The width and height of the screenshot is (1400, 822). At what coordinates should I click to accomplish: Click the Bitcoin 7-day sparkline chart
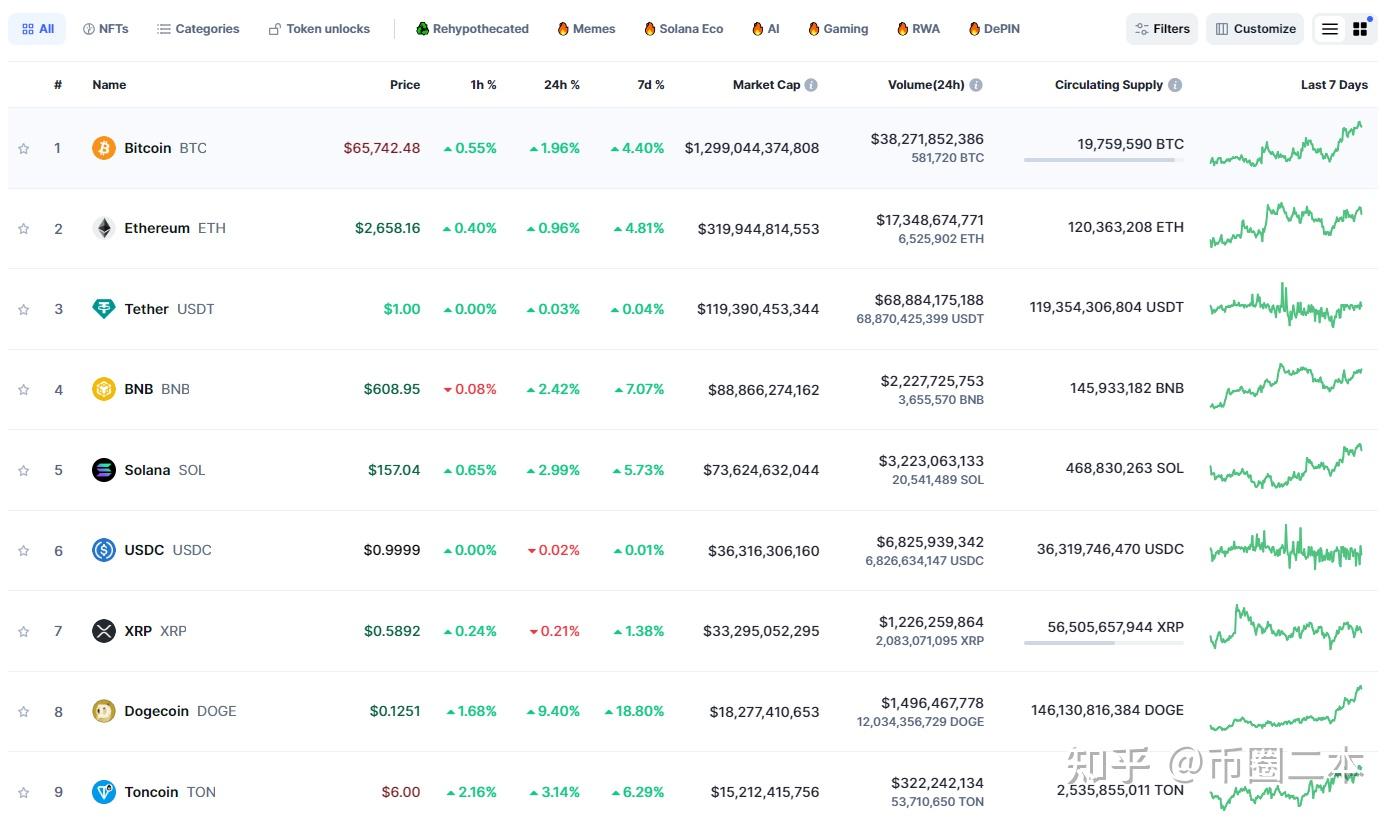[1286, 147]
